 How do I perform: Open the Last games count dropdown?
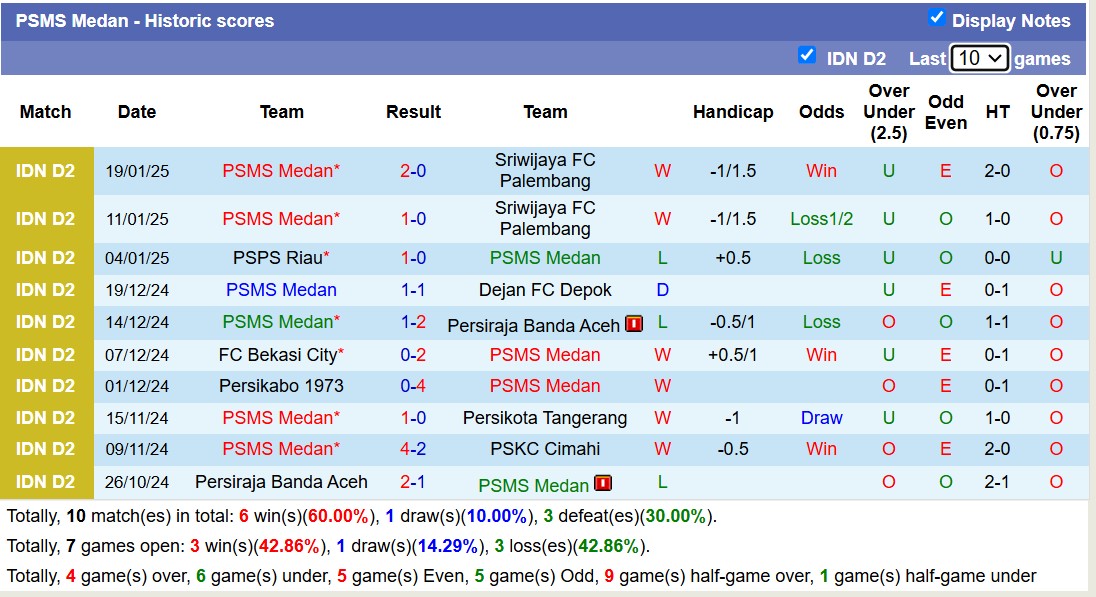[x=979, y=58]
